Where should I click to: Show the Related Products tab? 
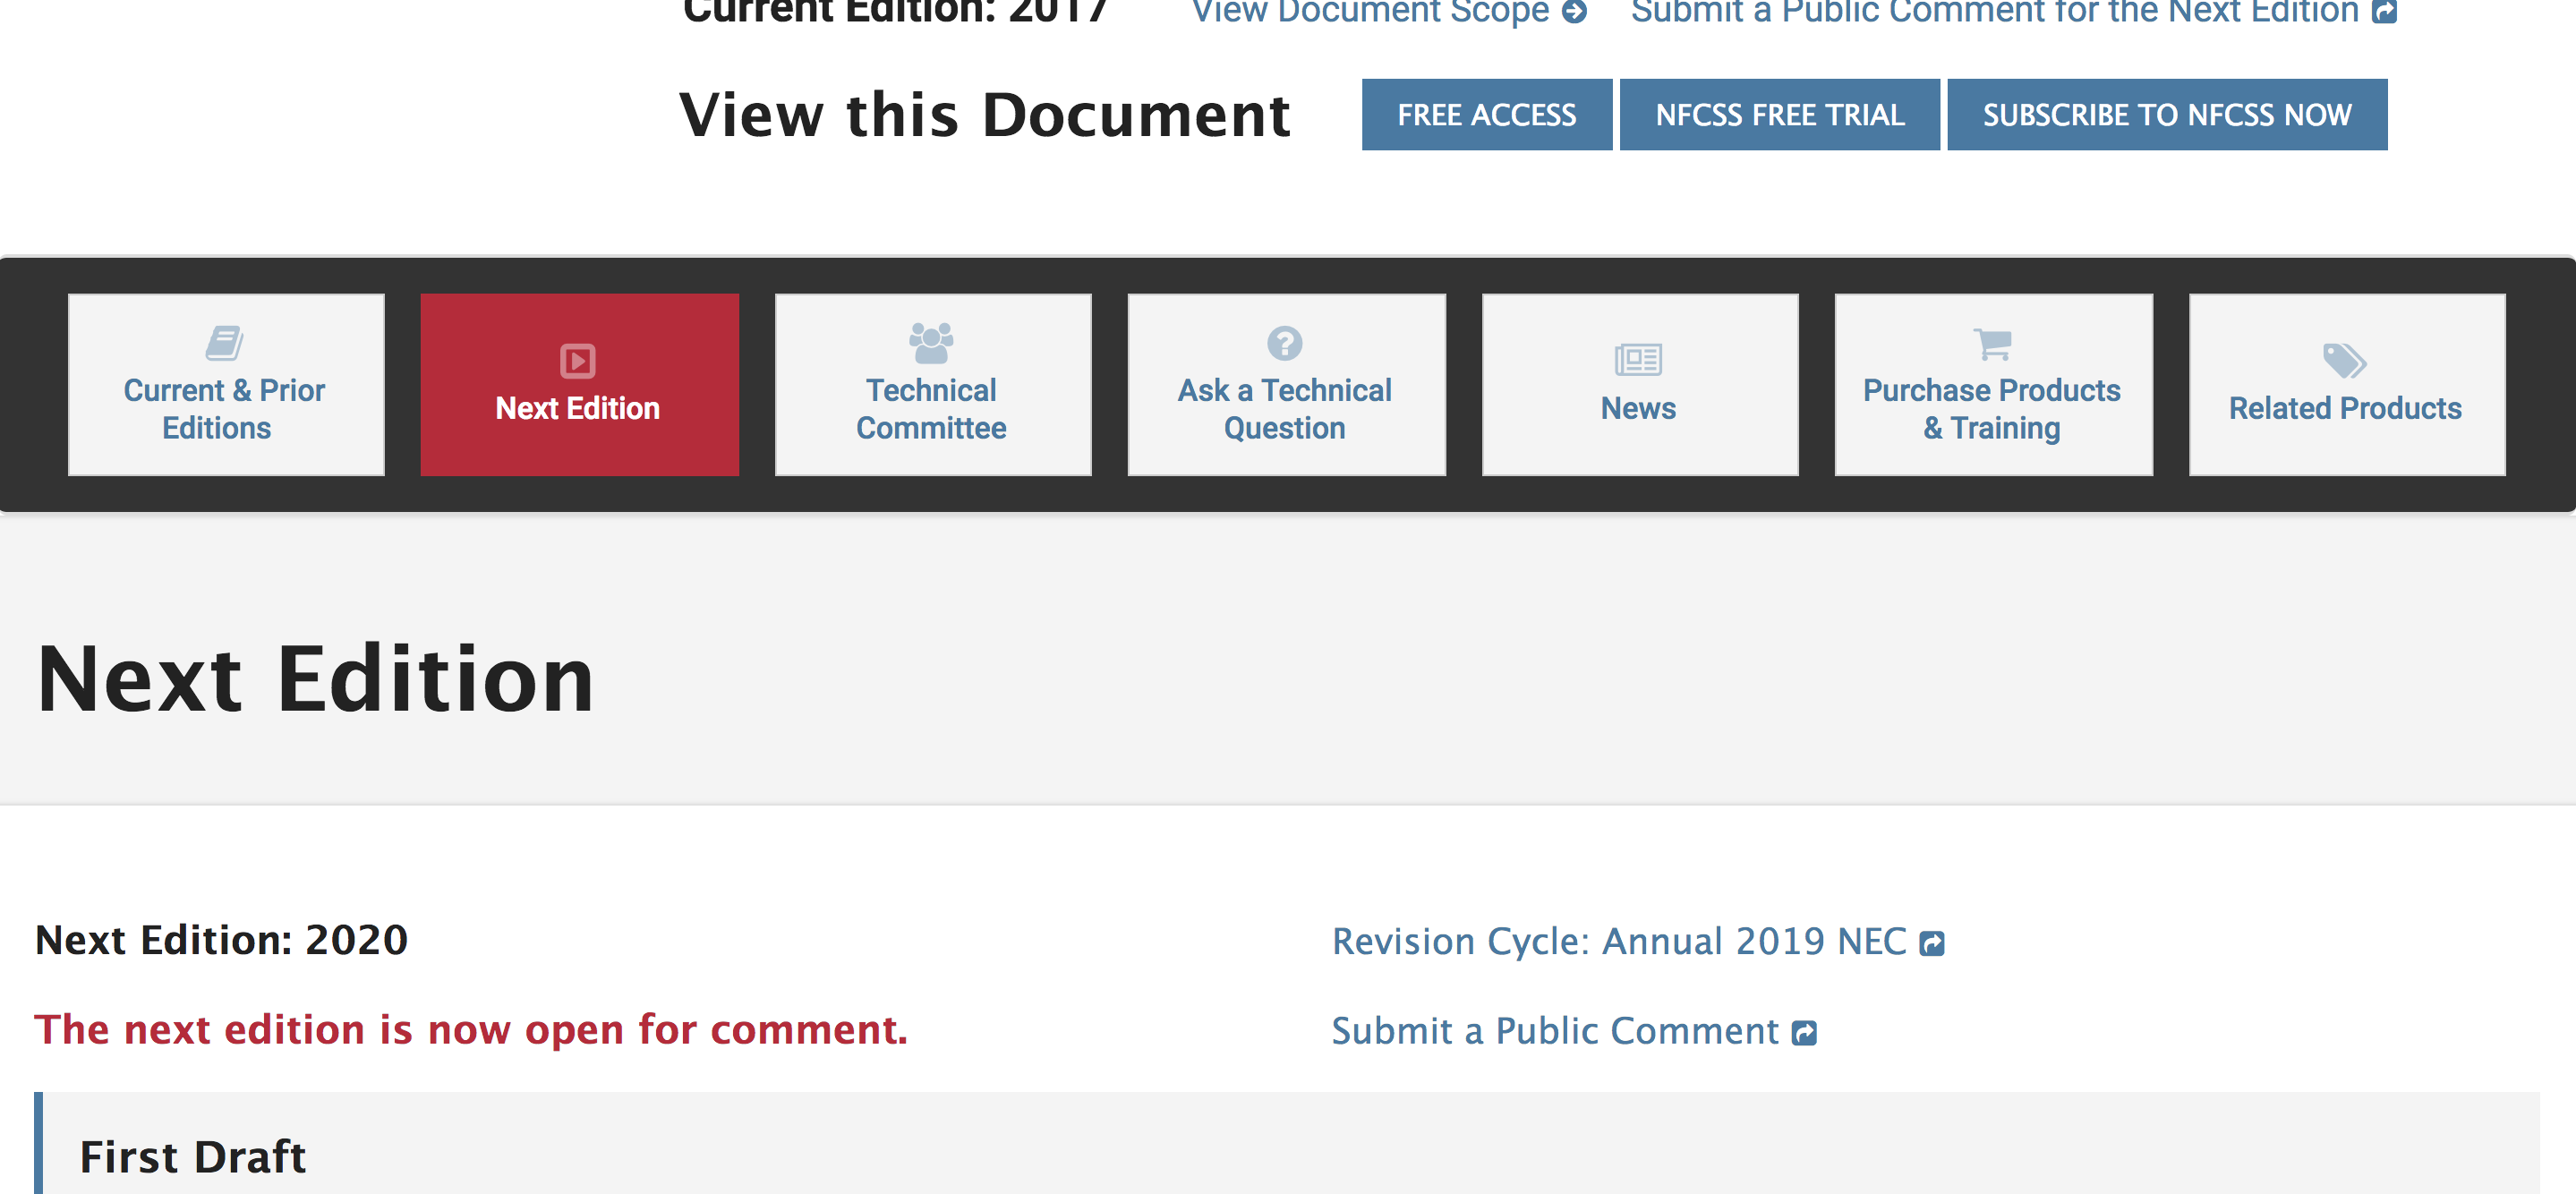pyautogui.click(x=2347, y=385)
